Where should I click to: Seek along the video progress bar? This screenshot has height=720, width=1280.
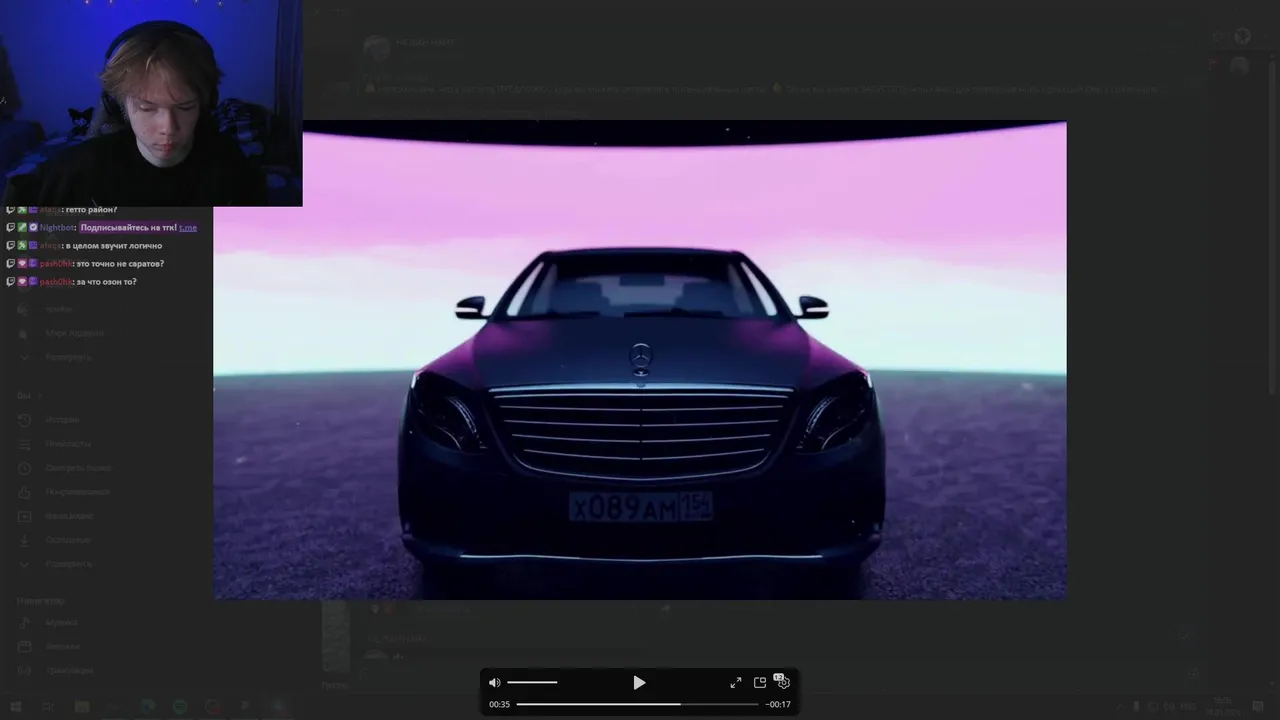[637, 704]
